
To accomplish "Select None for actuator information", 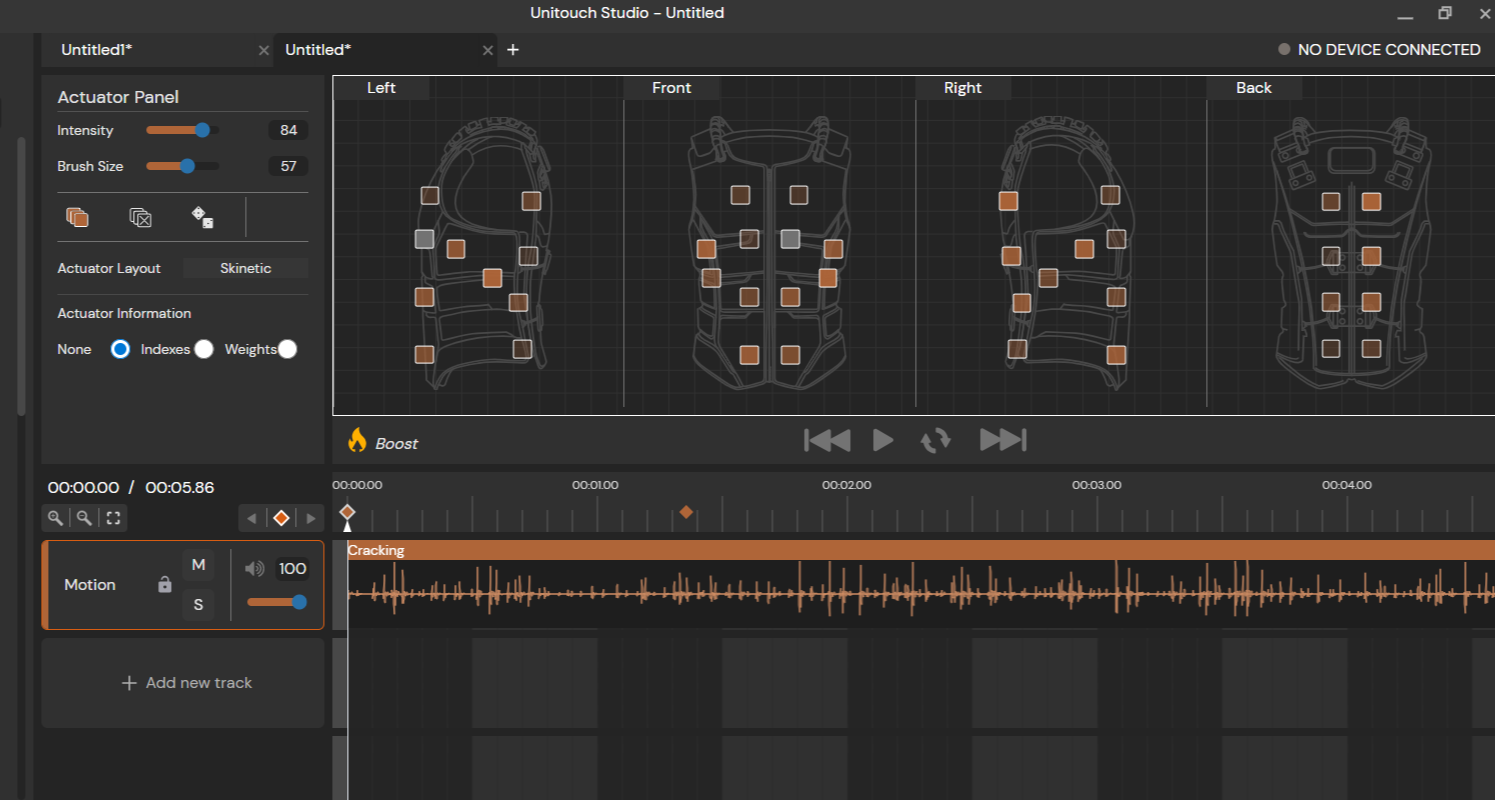I will tap(120, 349).
